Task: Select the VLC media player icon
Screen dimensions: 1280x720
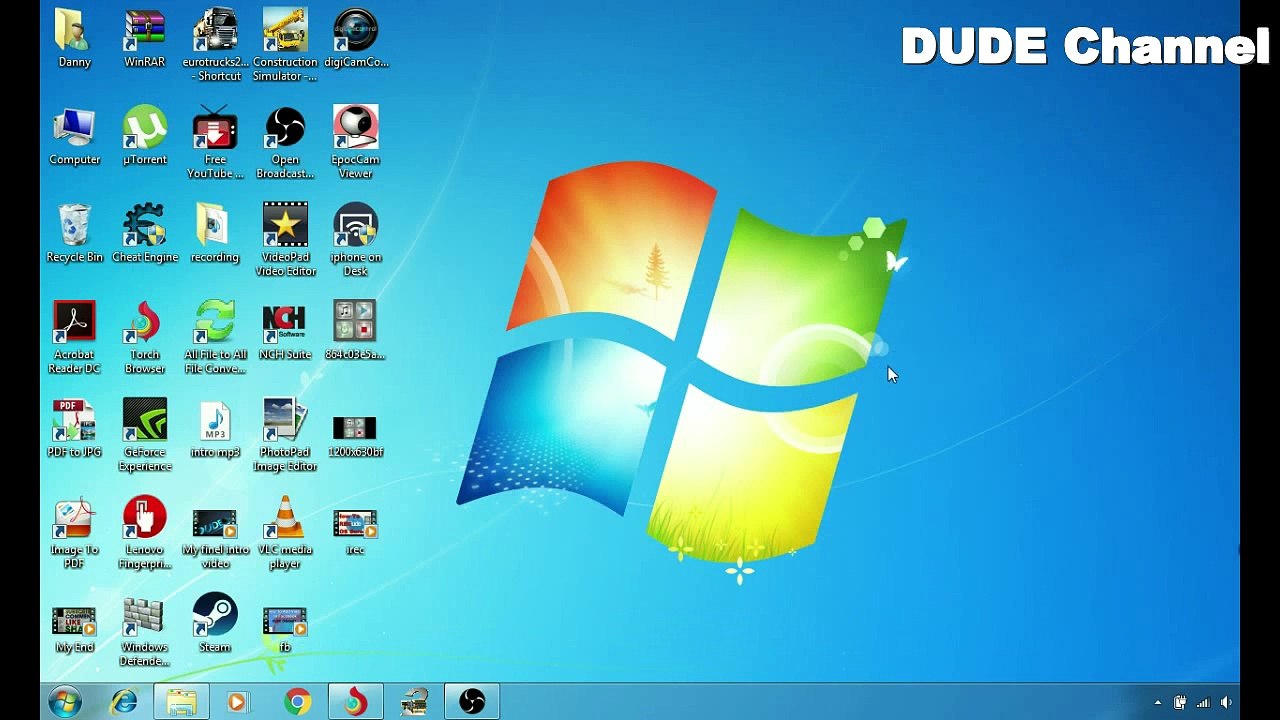Action: click(x=285, y=533)
